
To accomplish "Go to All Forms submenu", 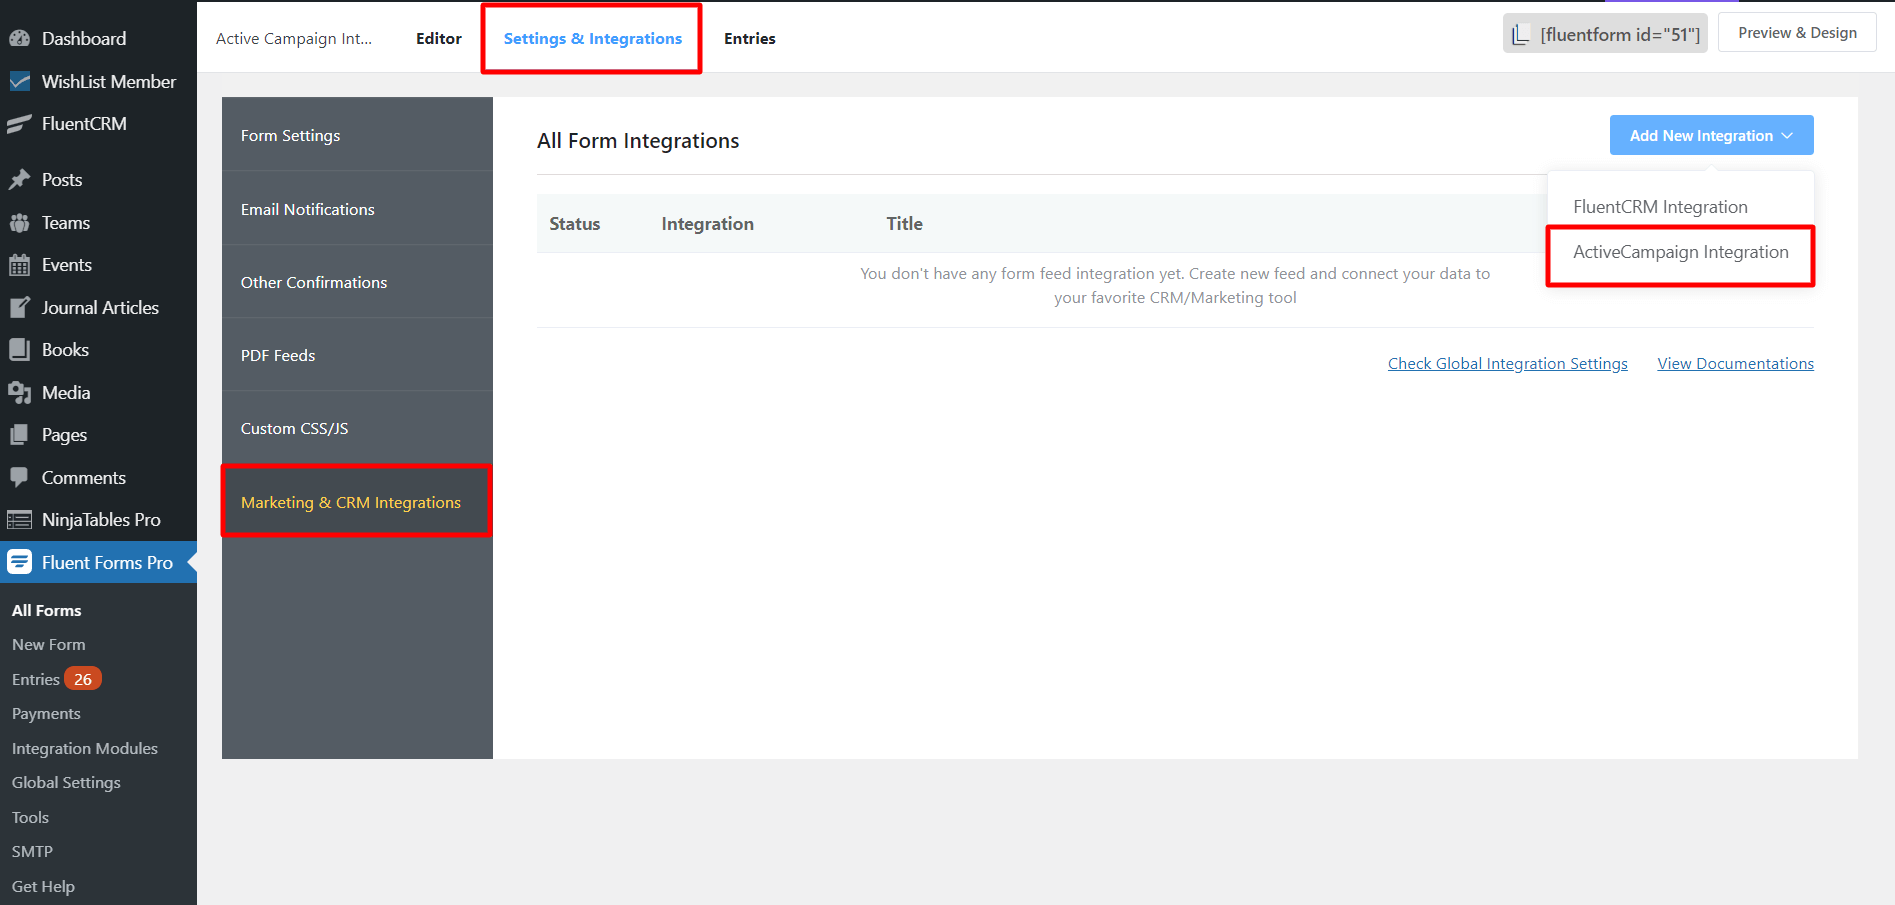I will [47, 610].
